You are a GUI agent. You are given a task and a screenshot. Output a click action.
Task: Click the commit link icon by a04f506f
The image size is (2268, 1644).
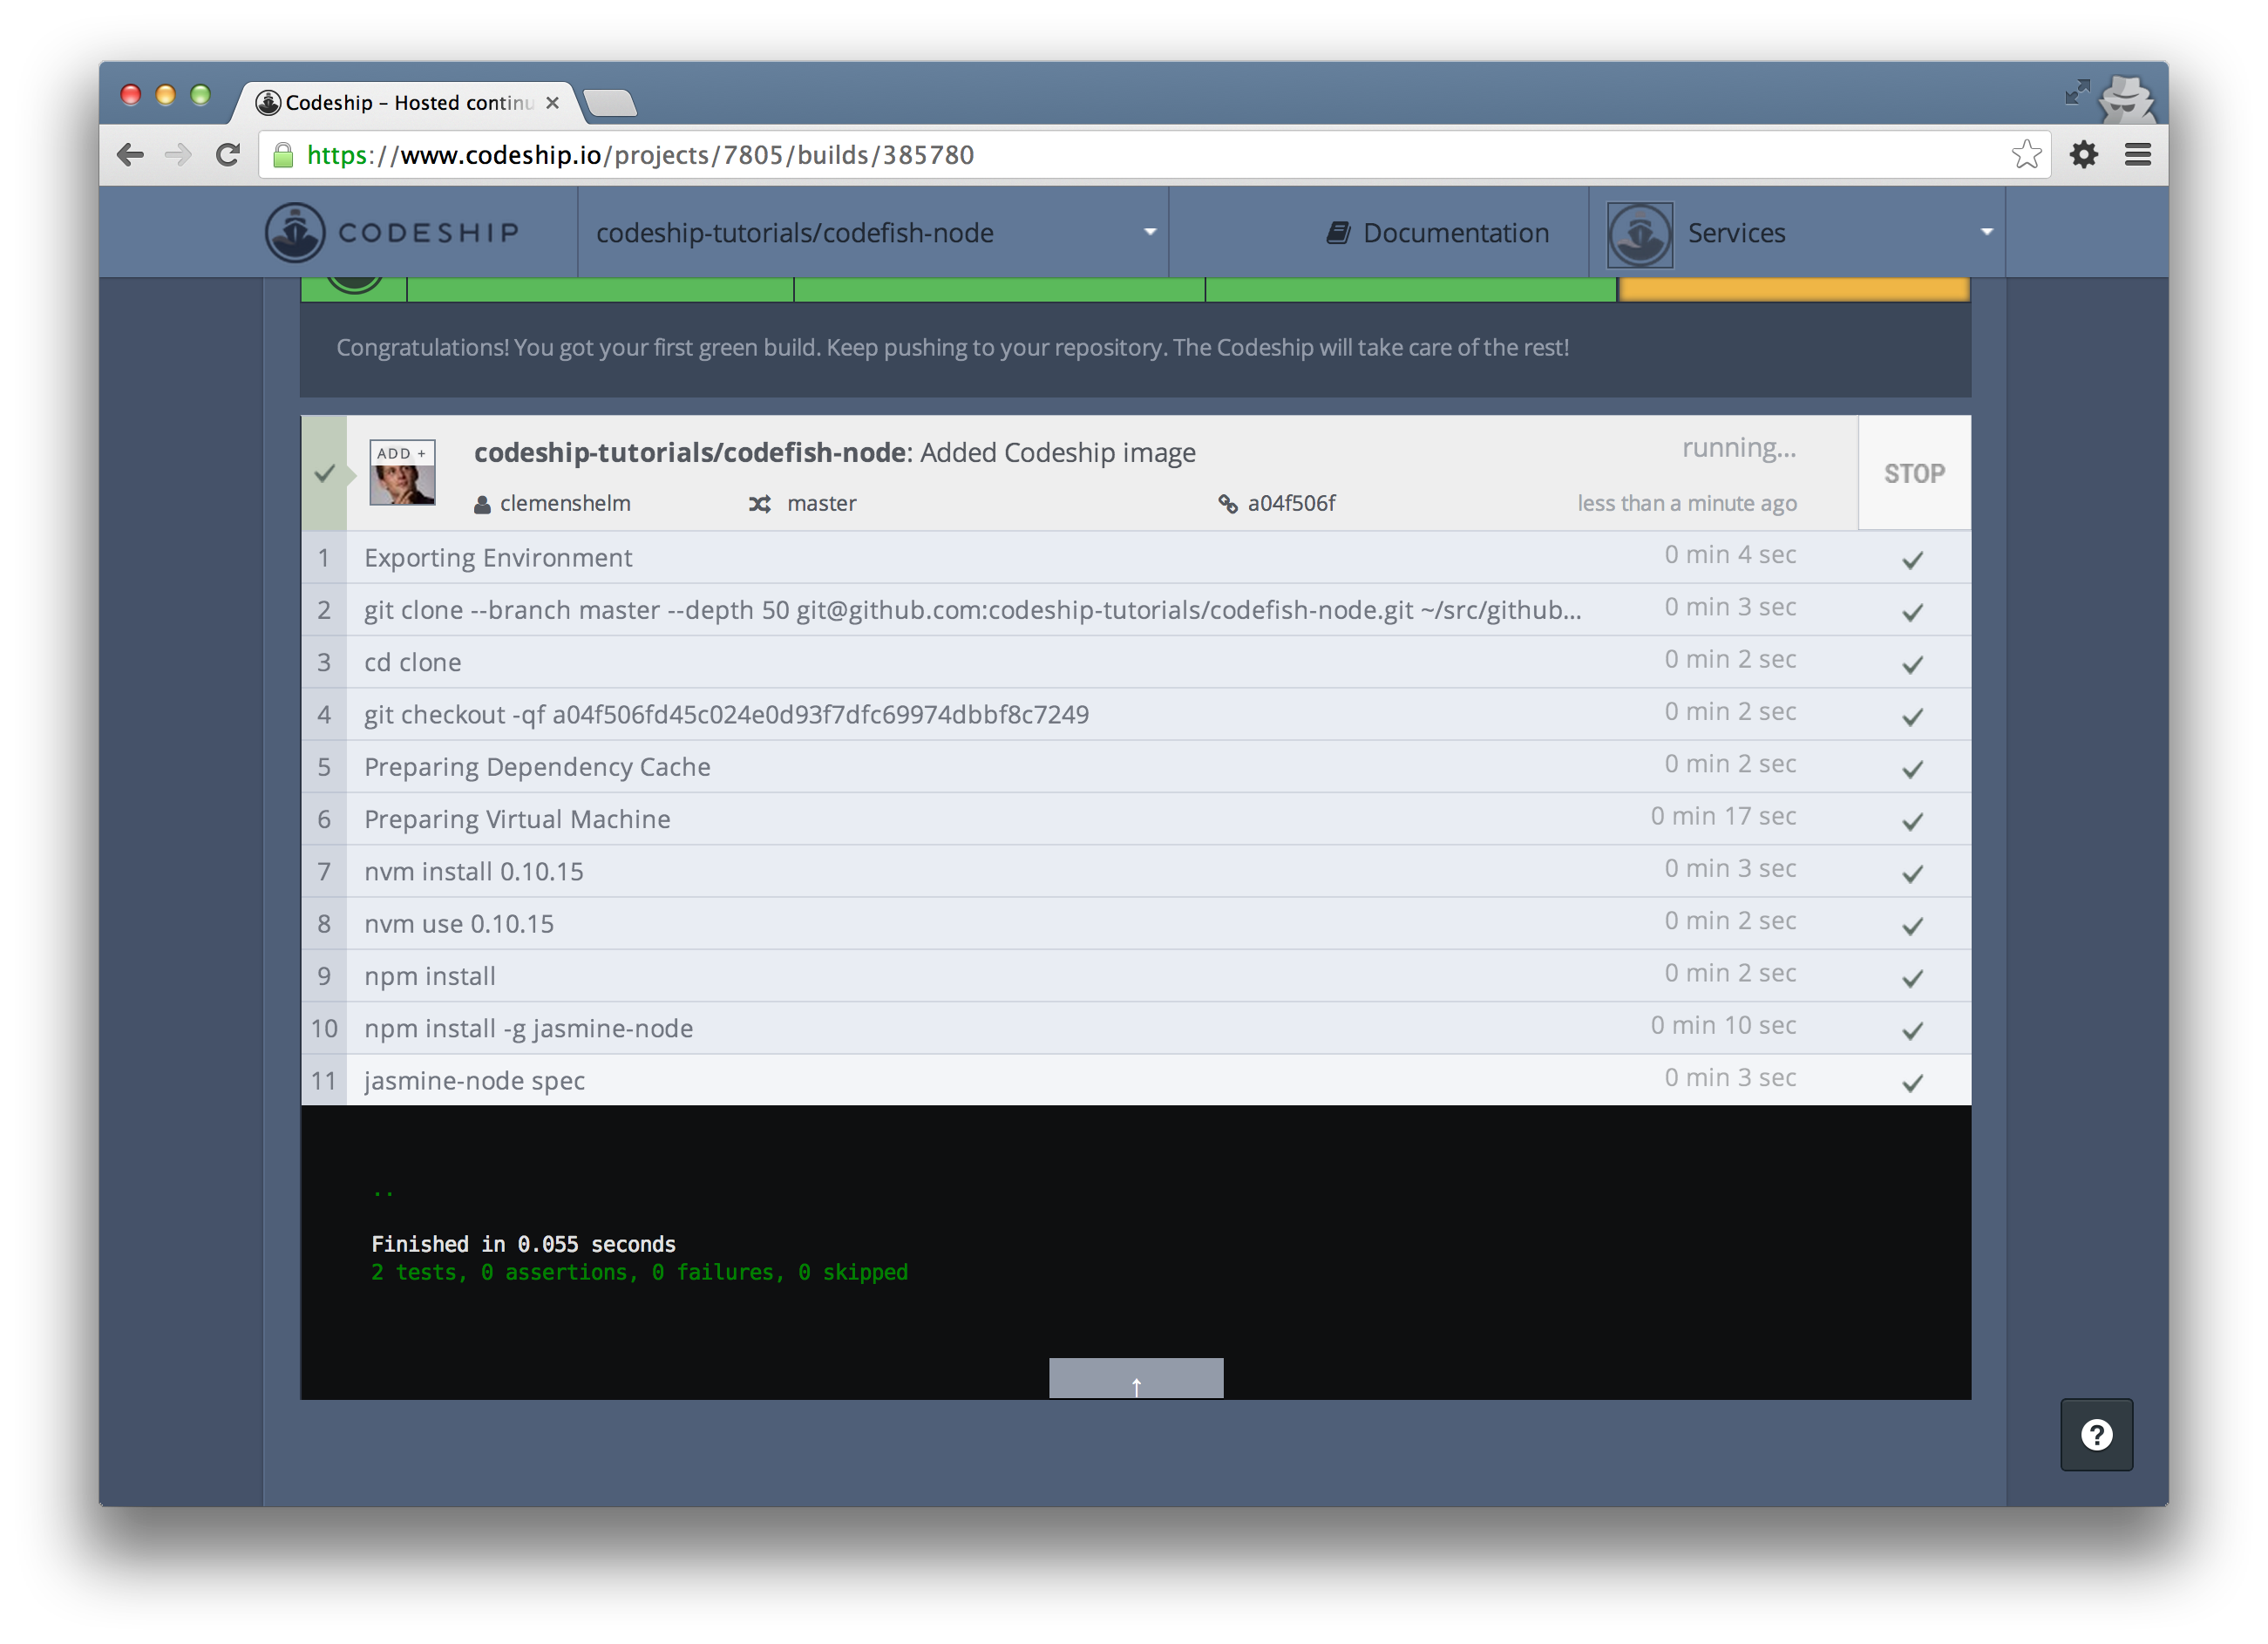[1227, 504]
